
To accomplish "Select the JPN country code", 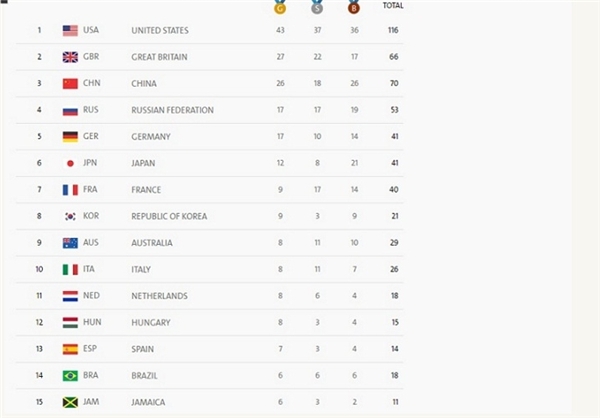I will point(90,163).
